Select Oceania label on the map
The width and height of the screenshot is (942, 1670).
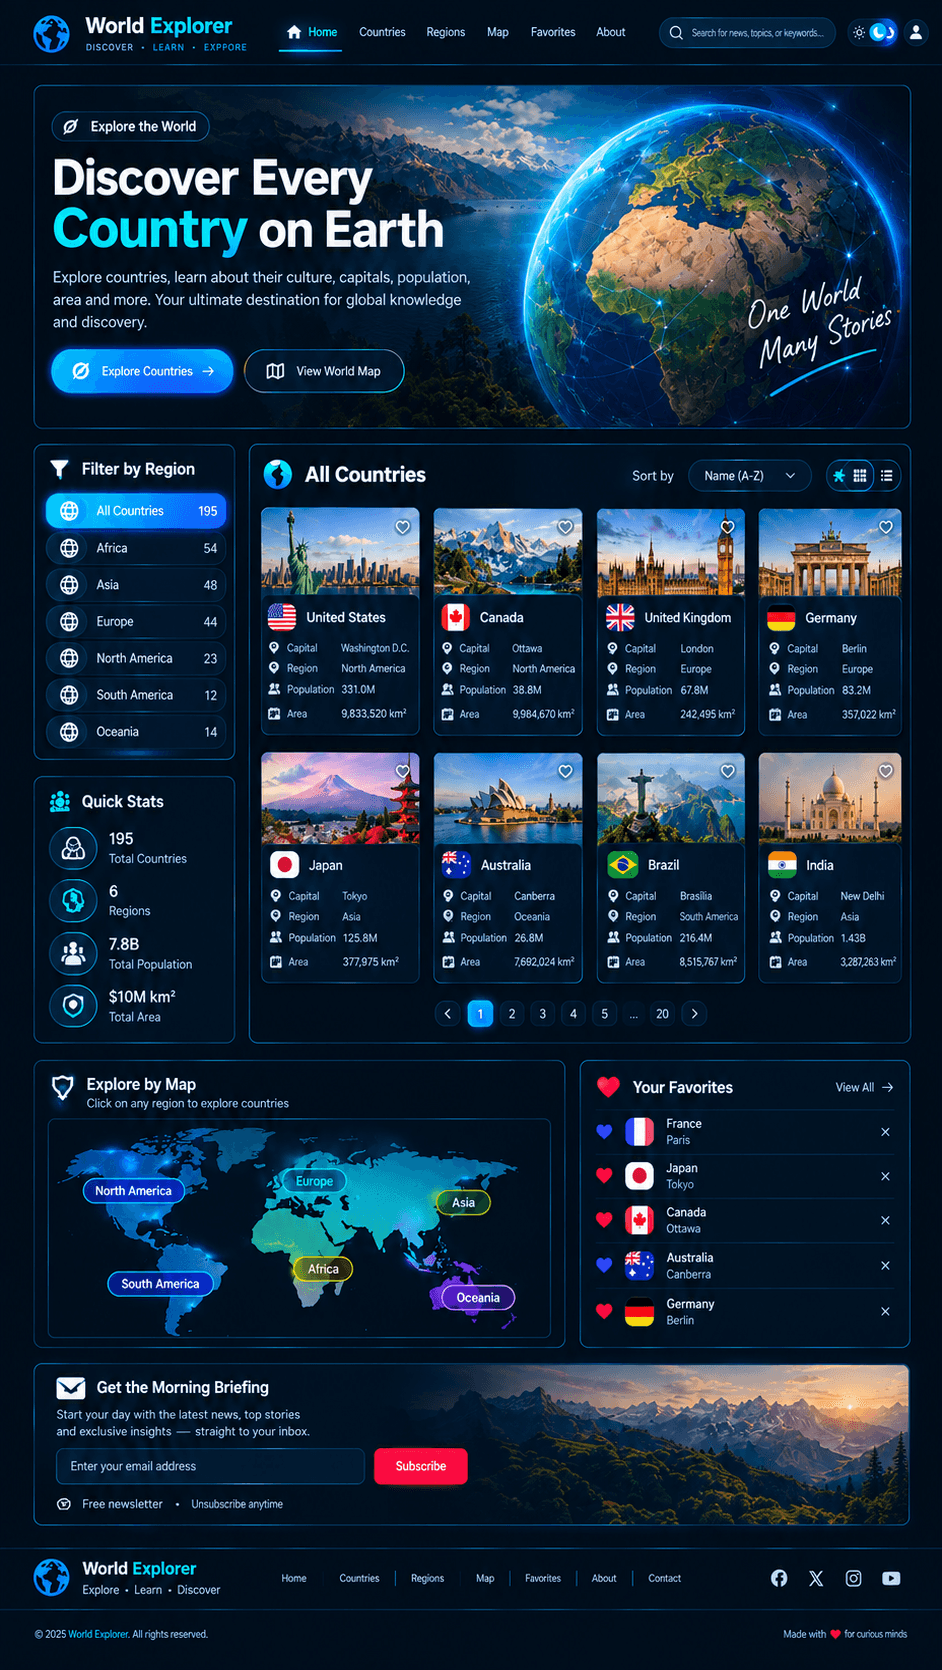click(x=478, y=1298)
